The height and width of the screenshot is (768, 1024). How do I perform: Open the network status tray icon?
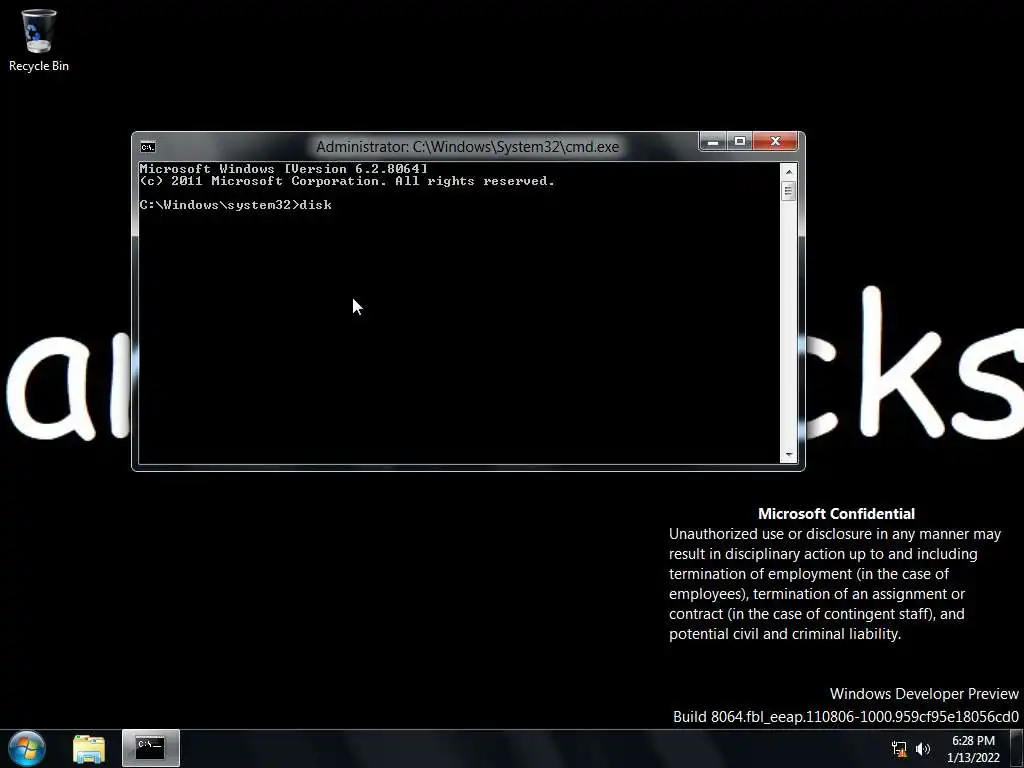(899, 749)
